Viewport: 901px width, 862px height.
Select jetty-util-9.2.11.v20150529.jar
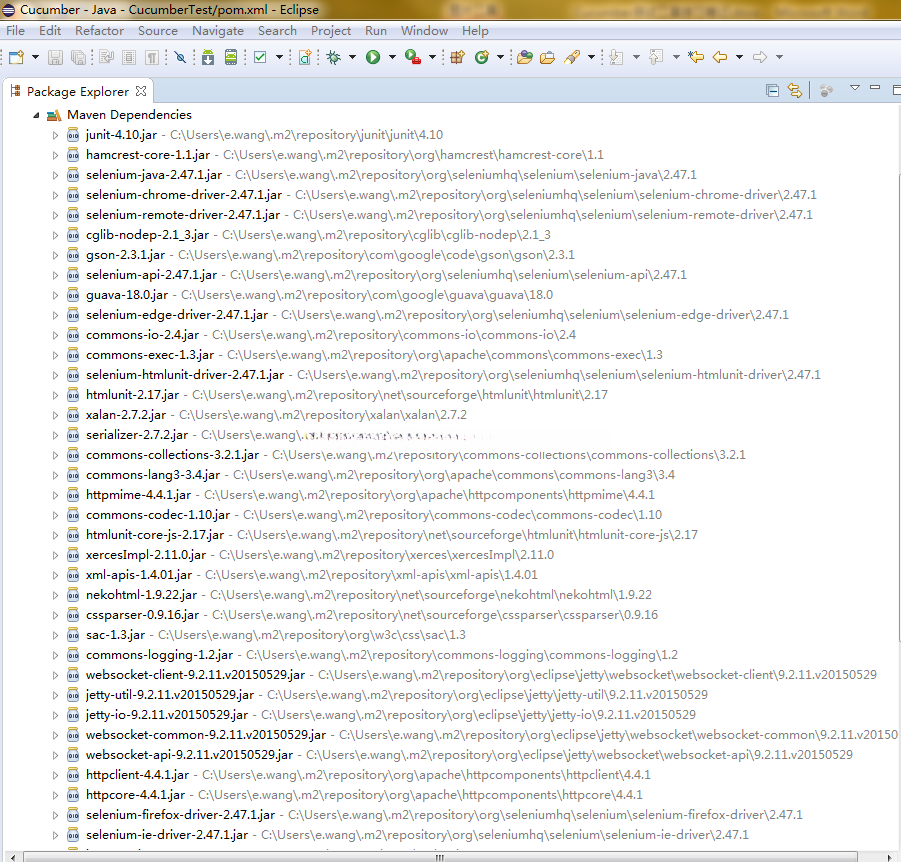(170, 695)
